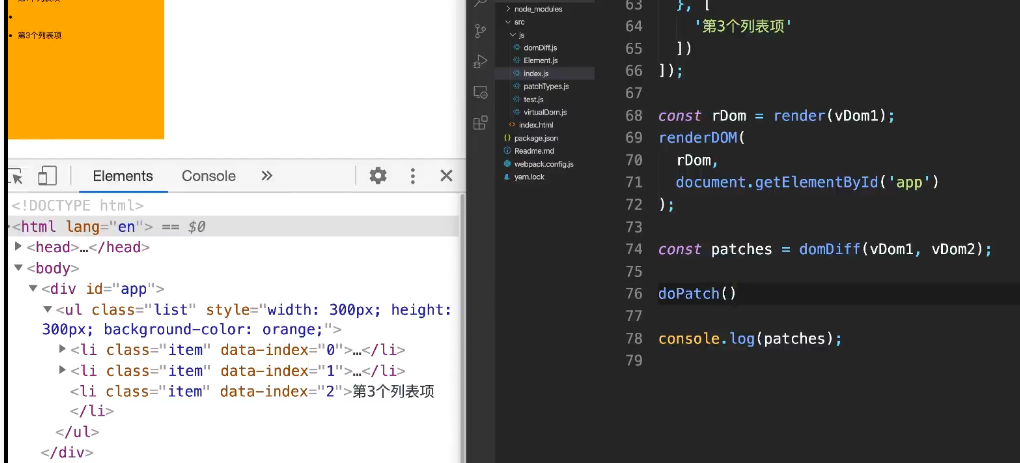Open yarn.lock in explorer

pyautogui.click(x=529, y=177)
